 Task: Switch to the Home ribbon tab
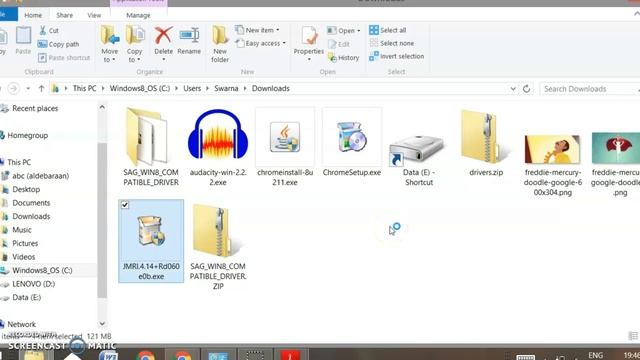(33, 15)
